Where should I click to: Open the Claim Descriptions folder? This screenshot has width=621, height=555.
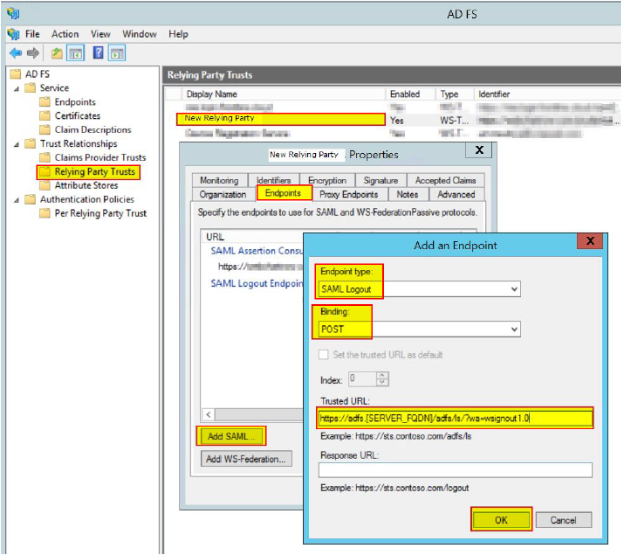click(92, 130)
